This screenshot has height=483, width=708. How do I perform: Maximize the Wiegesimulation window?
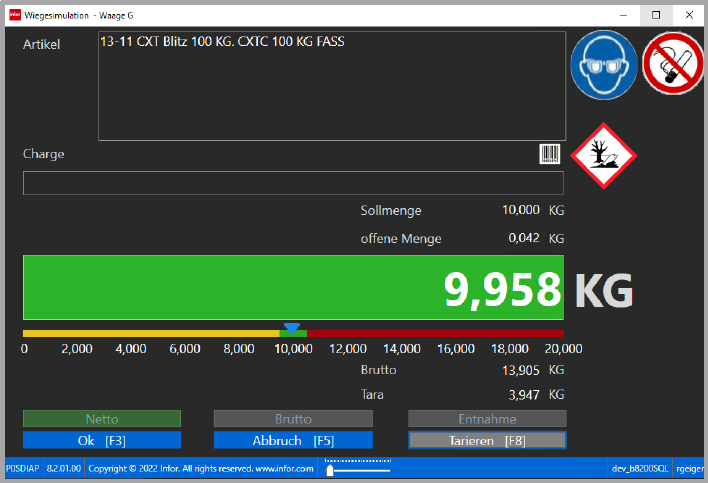click(656, 15)
